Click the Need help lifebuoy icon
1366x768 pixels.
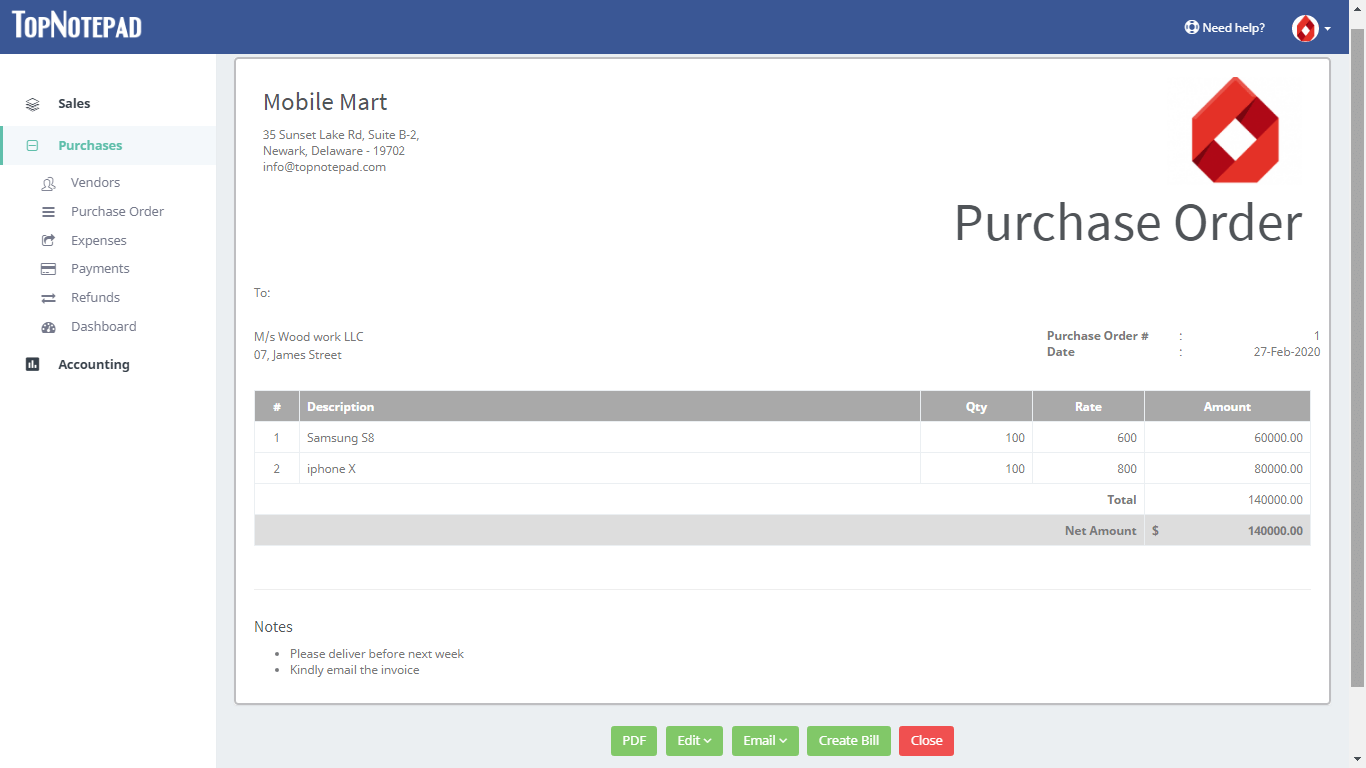(1191, 28)
